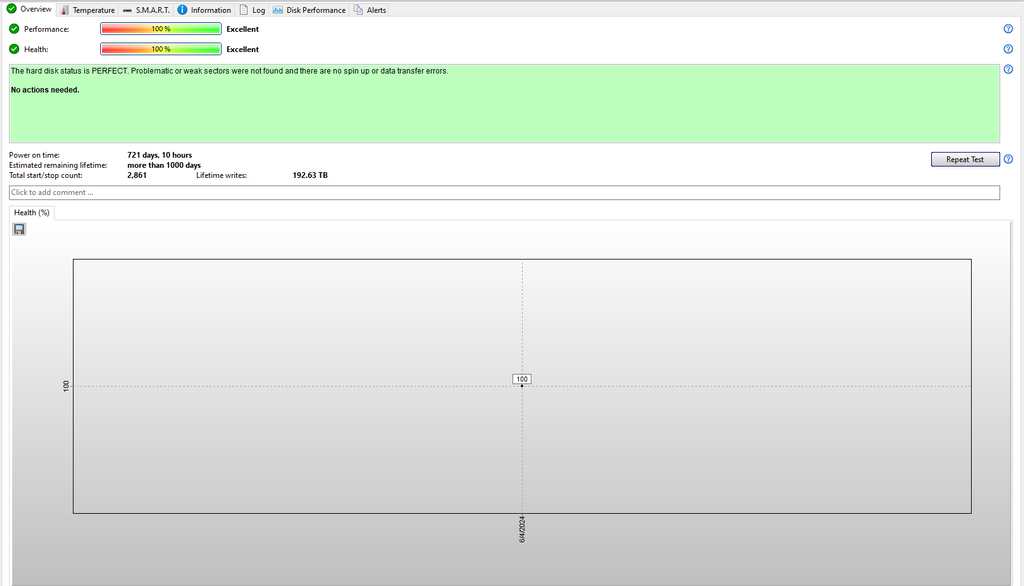Open the S.M.A.R.T. tab
The image size is (1024, 586).
(146, 10)
